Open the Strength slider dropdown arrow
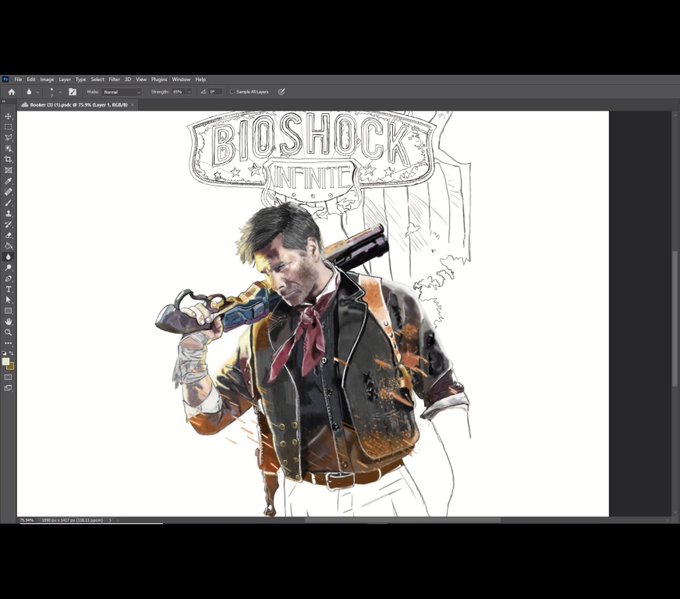Screen dimensions: 680x599 189,92
